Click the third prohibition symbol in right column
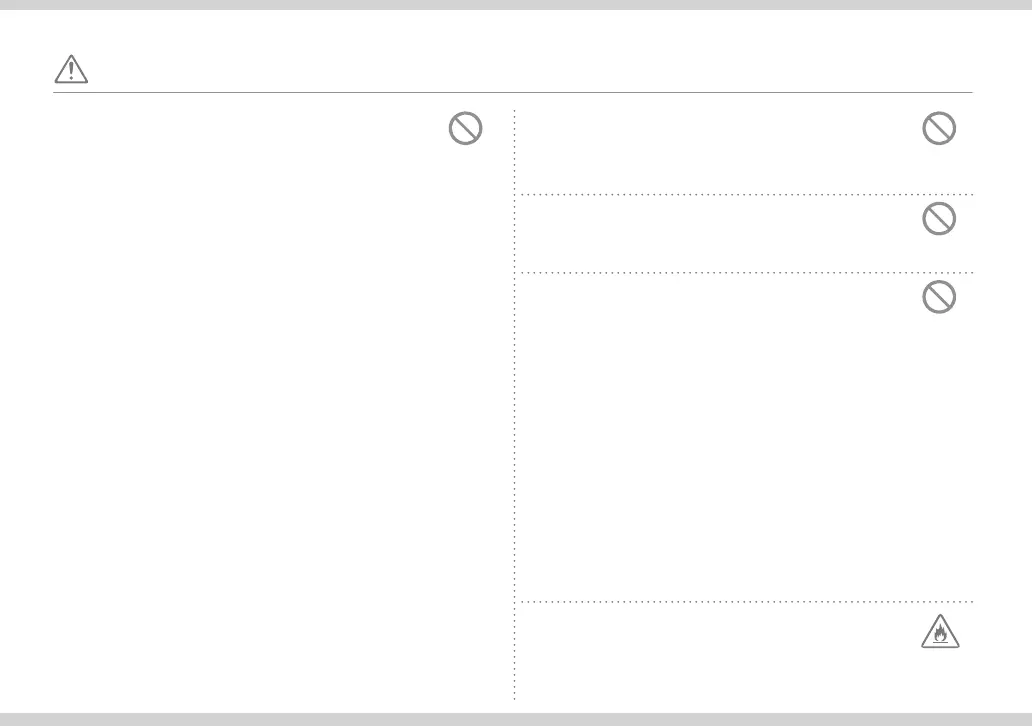 tap(939, 297)
